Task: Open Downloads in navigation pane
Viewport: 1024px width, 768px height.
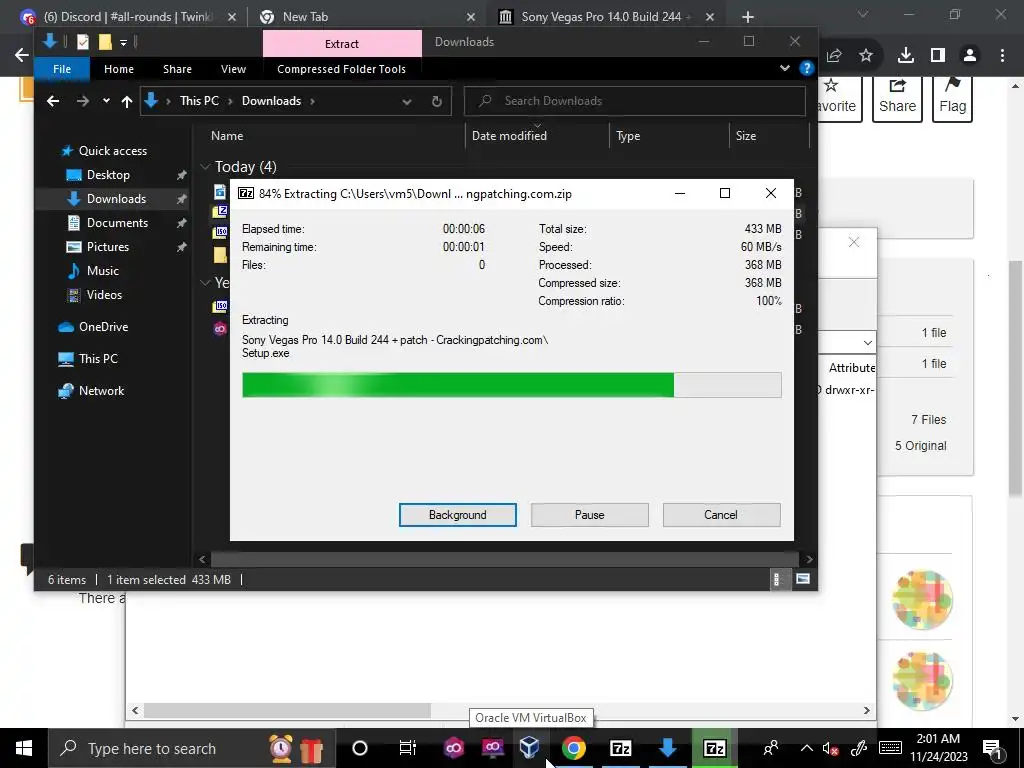Action: (116, 199)
